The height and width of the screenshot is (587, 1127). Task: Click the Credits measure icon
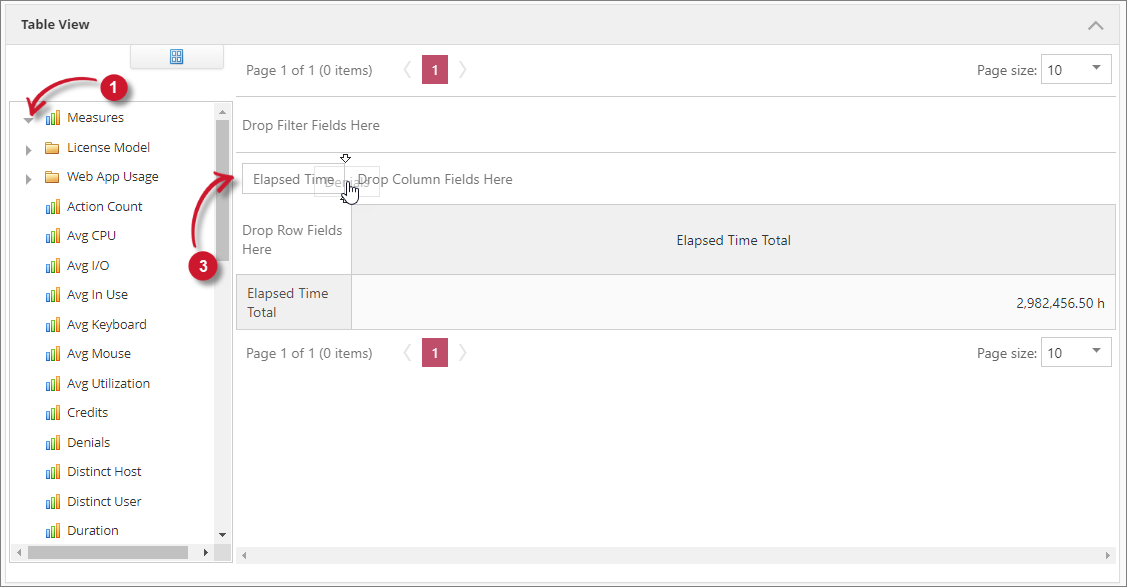tap(53, 413)
